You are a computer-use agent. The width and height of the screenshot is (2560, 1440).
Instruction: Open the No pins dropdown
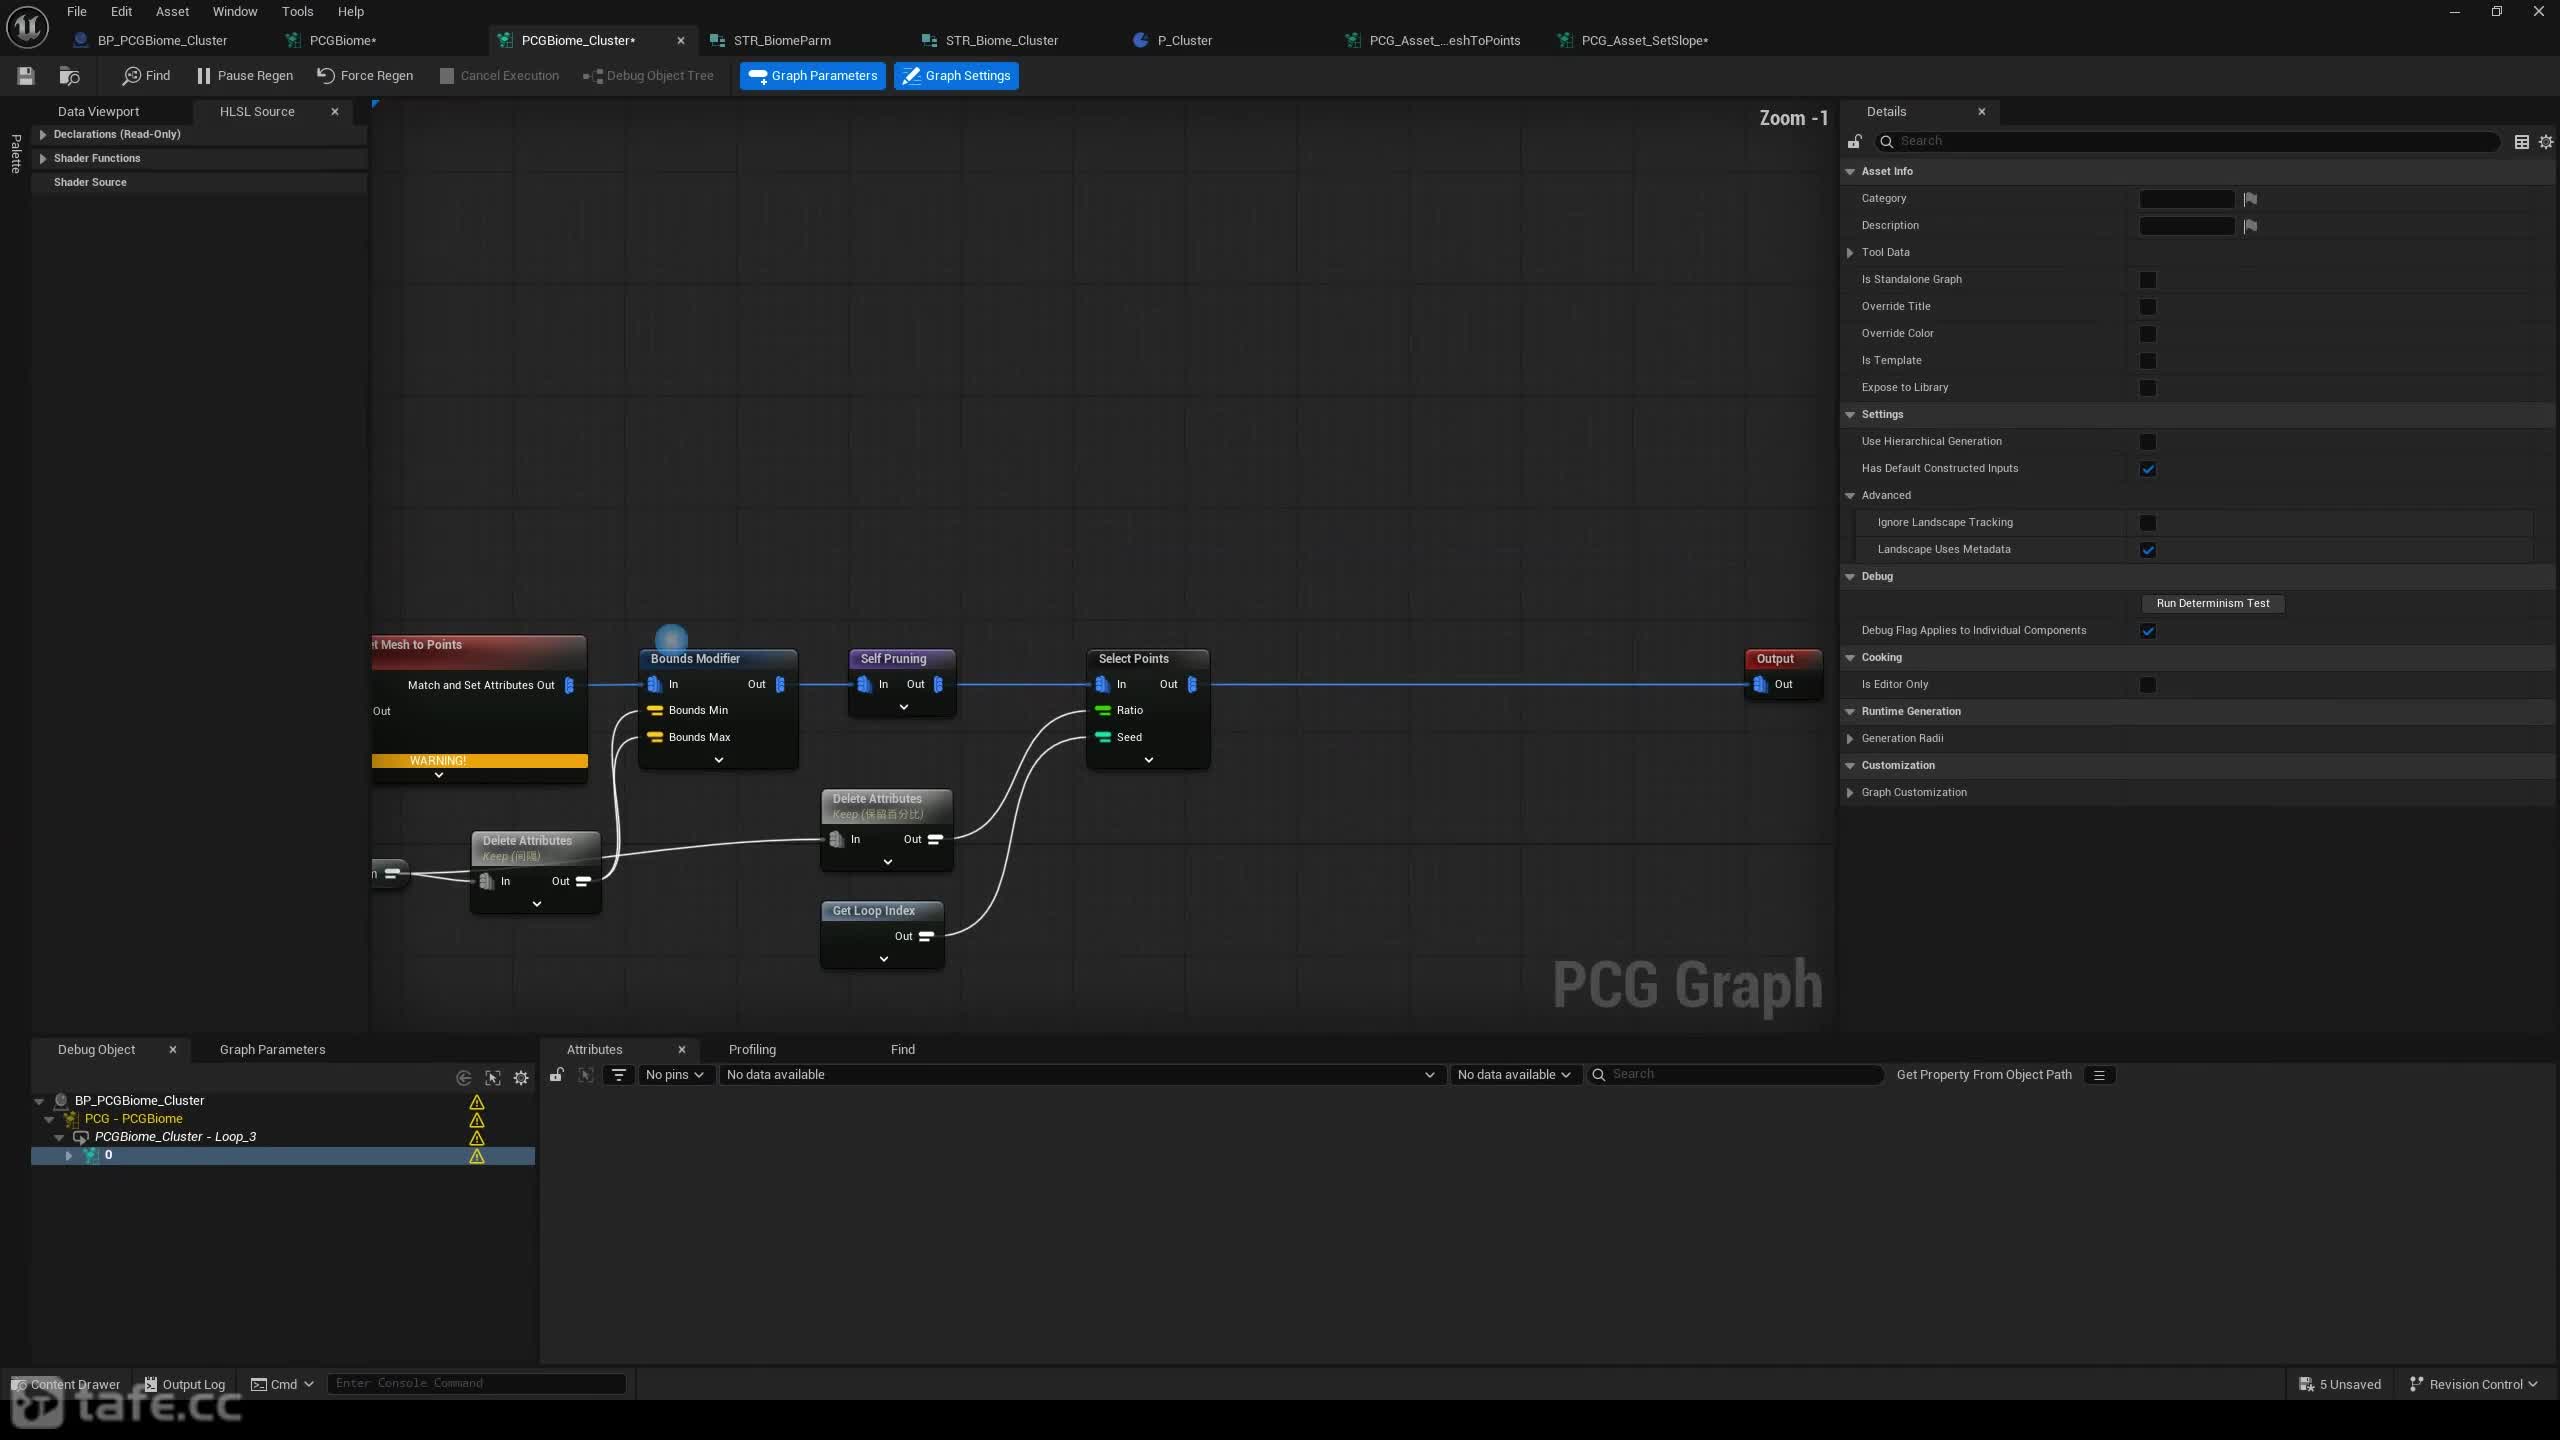[674, 1074]
